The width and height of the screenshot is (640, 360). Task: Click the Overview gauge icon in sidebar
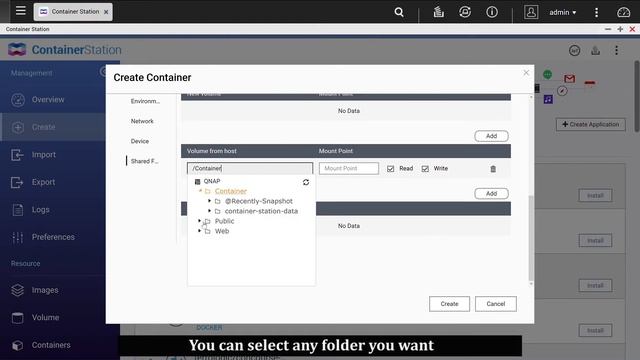[x=18, y=100]
